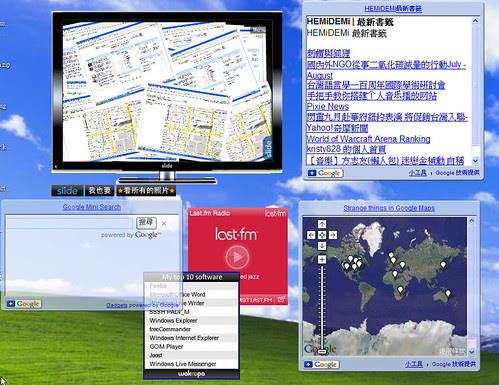Click the My top 10 software header
The height and width of the screenshot is (385, 499).
point(192,277)
